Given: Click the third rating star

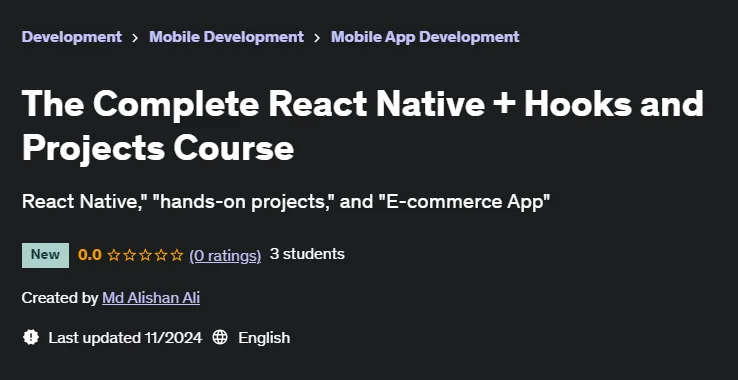Looking at the screenshot, I should (145, 255).
